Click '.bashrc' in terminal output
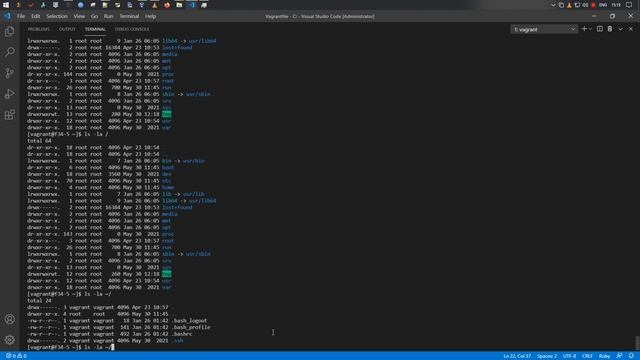Image resolution: width=640 pixels, height=360 pixels. click(x=182, y=334)
